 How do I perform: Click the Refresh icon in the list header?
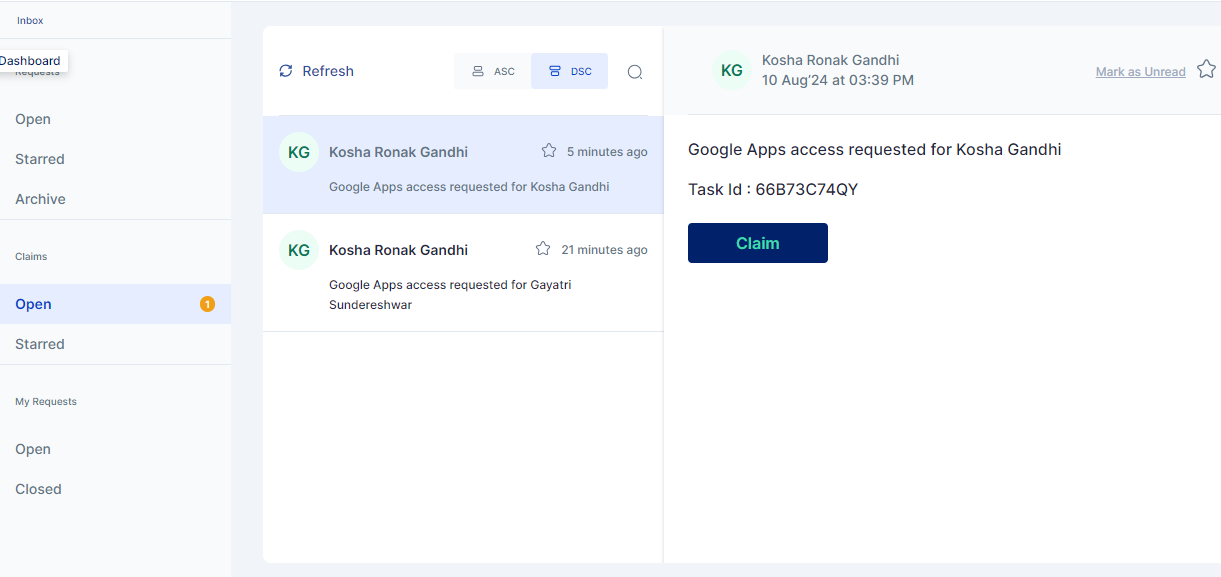coord(286,71)
